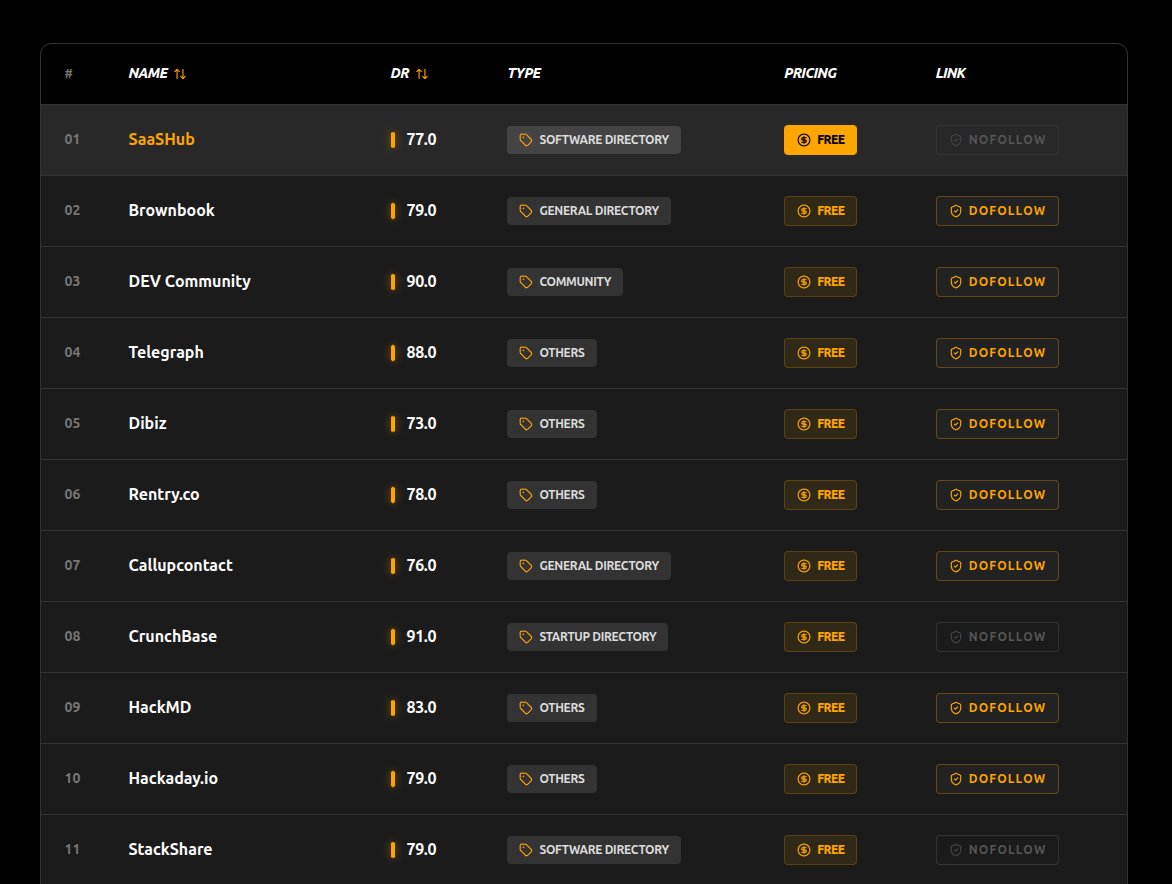
Task: Click the coin icon in Hackaday.io's FREE badge
Action: pos(804,779)
